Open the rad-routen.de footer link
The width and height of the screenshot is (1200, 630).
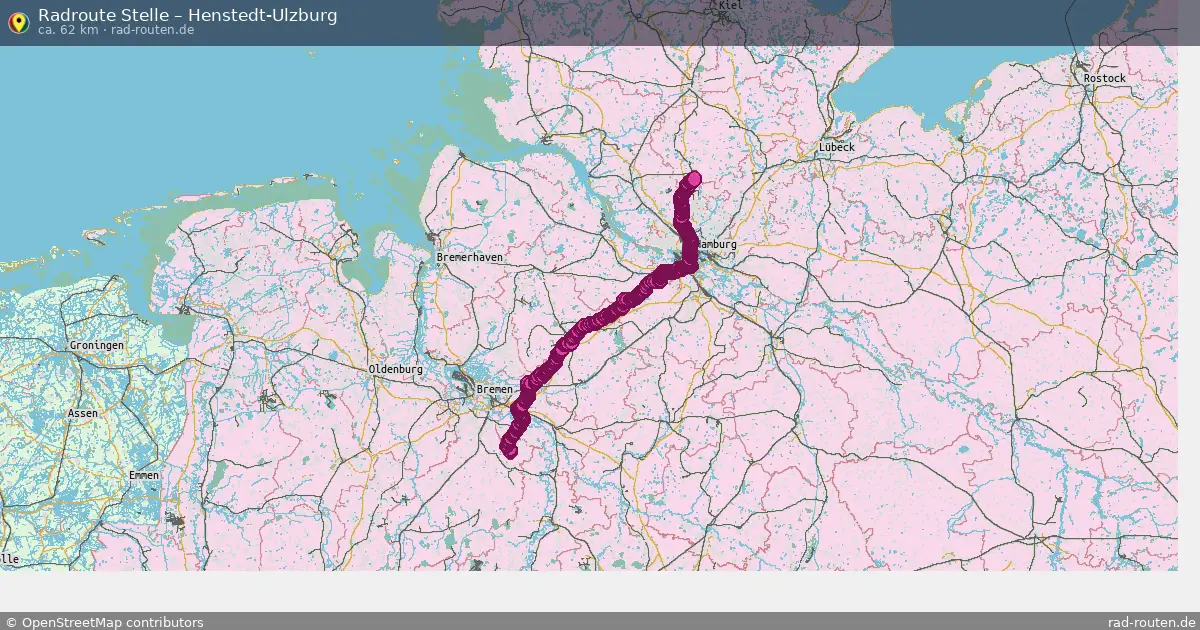coord(1152,622)
